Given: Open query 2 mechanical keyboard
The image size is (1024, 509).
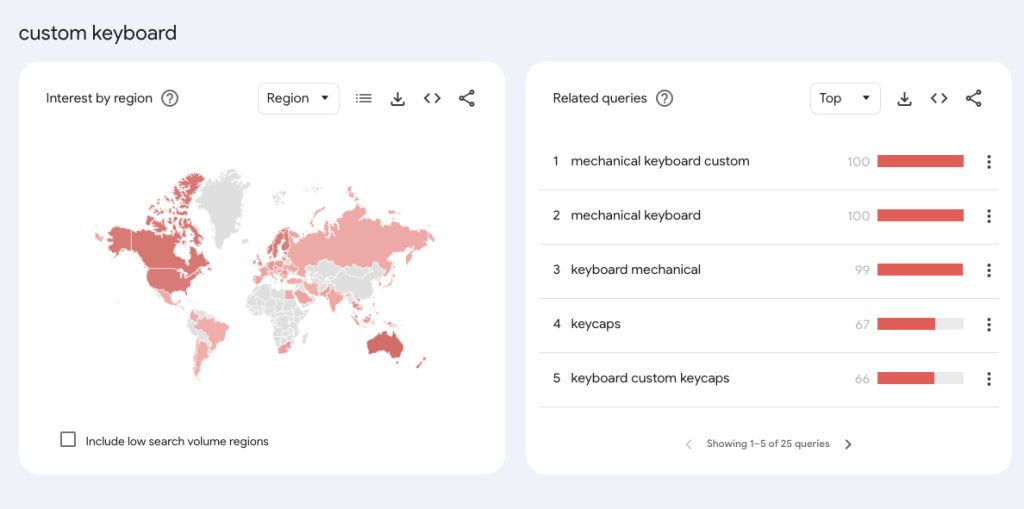Looking at the screenshot, I should [635, 215].
